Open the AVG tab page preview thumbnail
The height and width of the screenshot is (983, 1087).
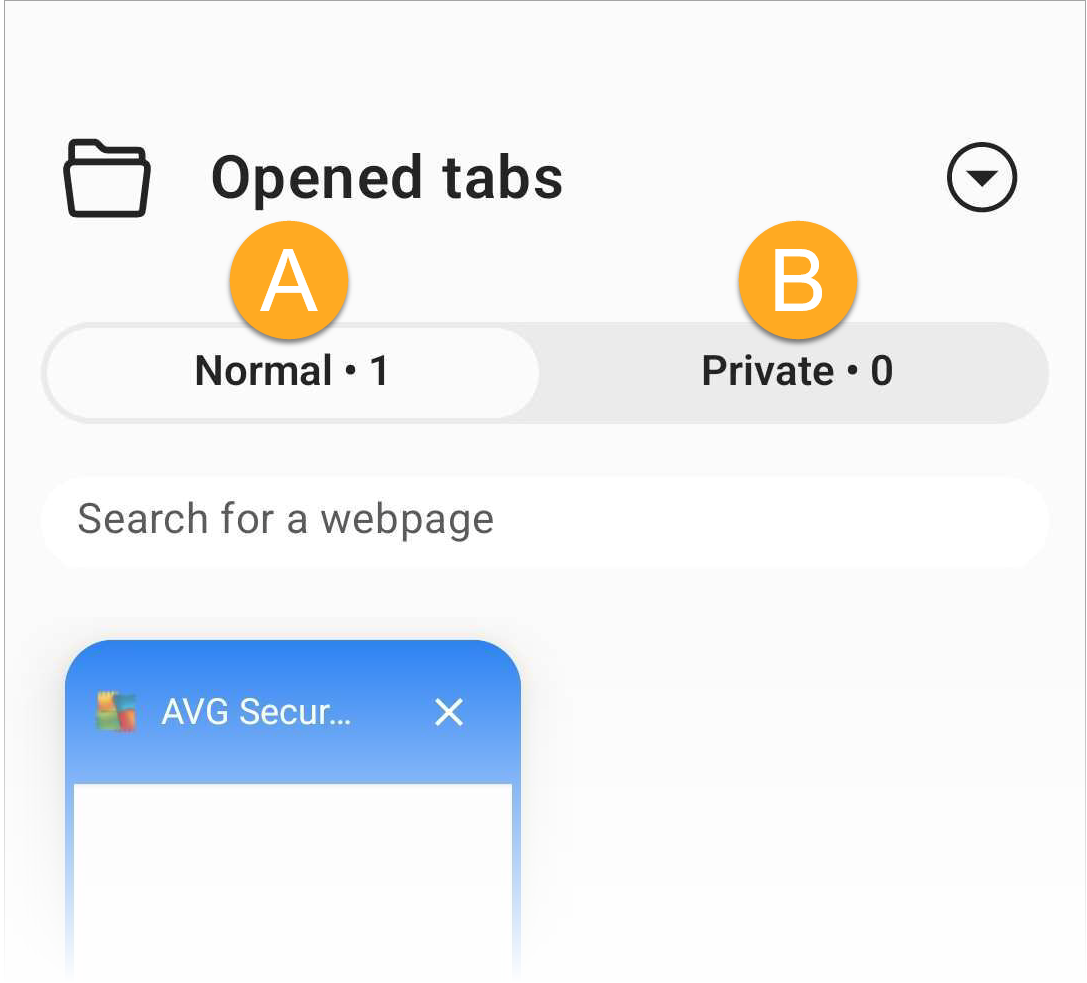click(292, 880)
